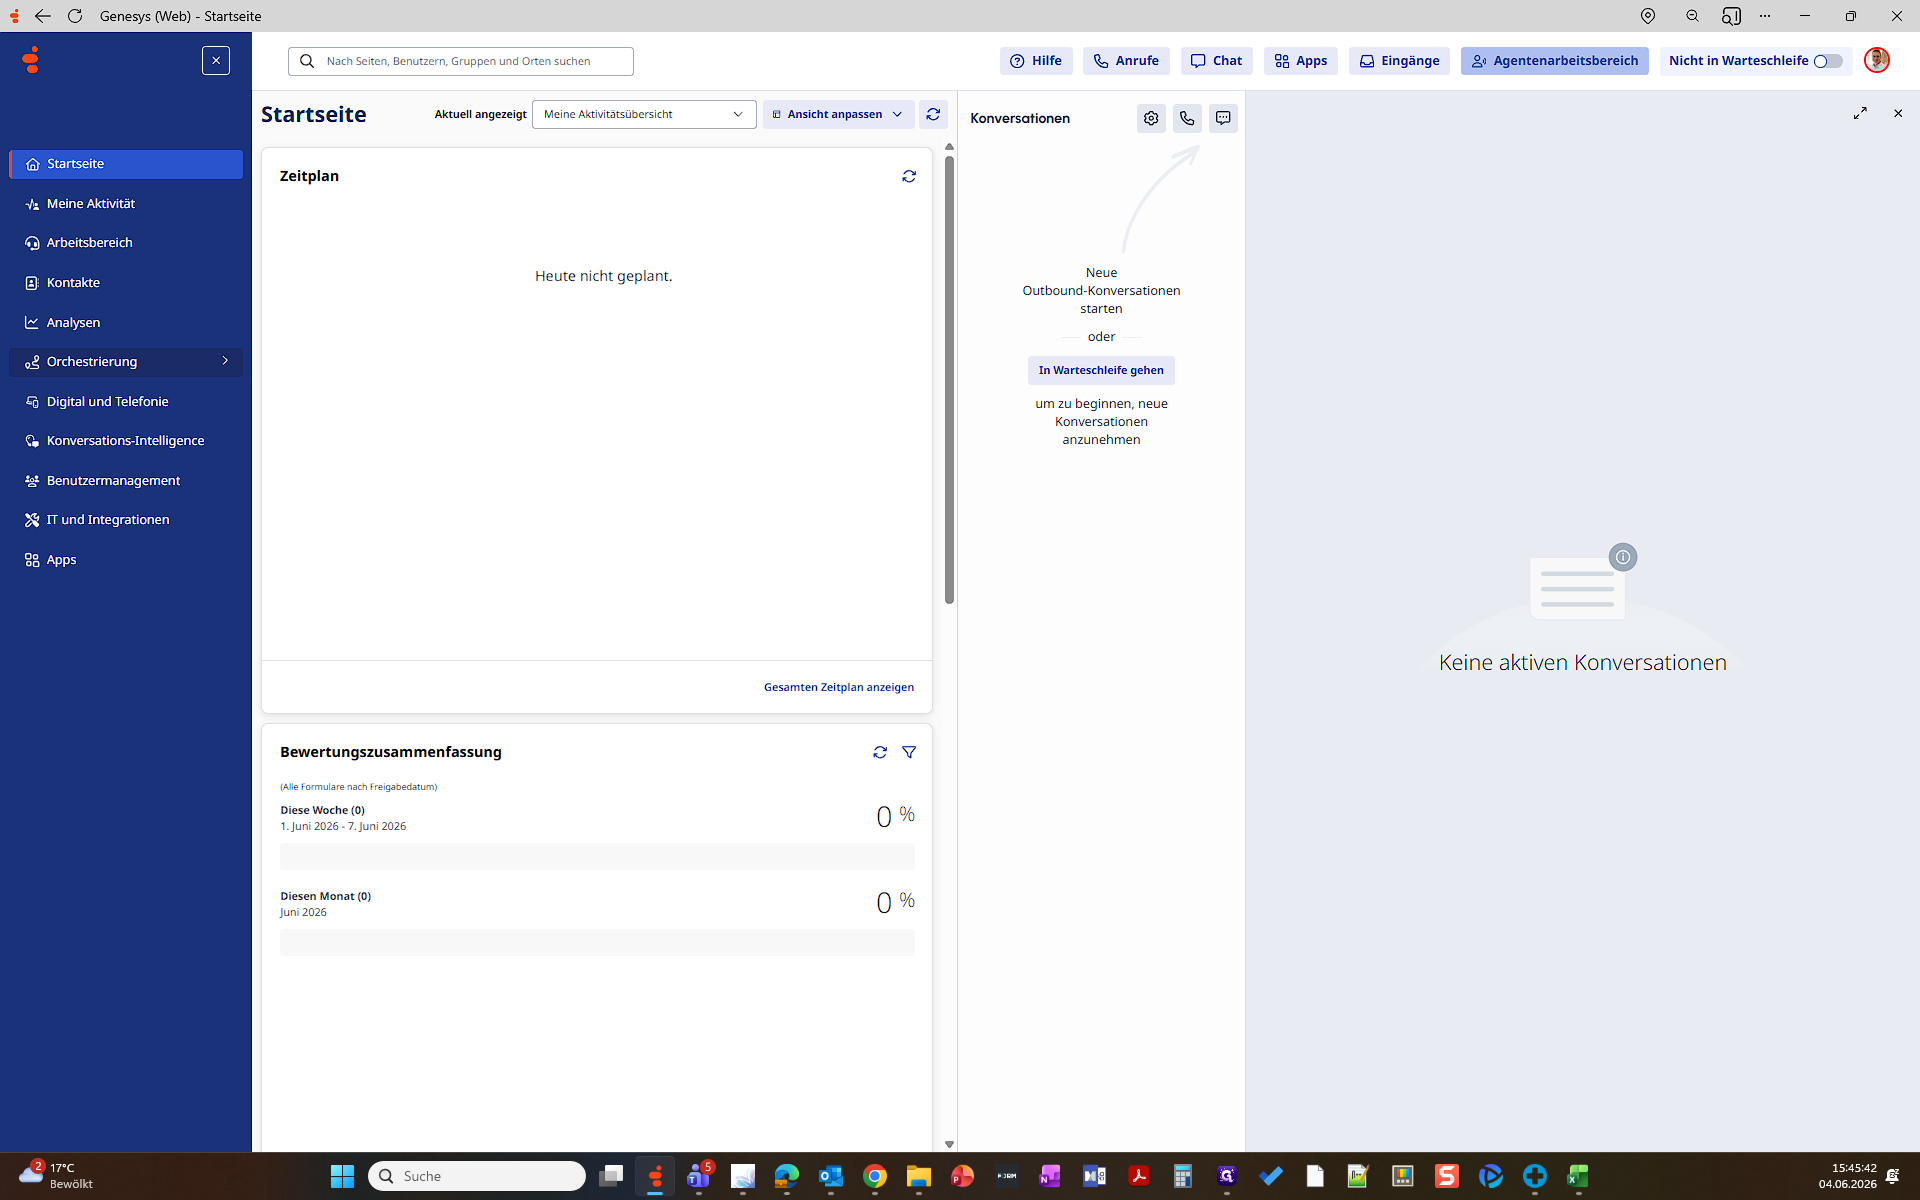The image size is (1920, 1200).
Task: Focus the search field for pages and users
Action: point(461,61)
